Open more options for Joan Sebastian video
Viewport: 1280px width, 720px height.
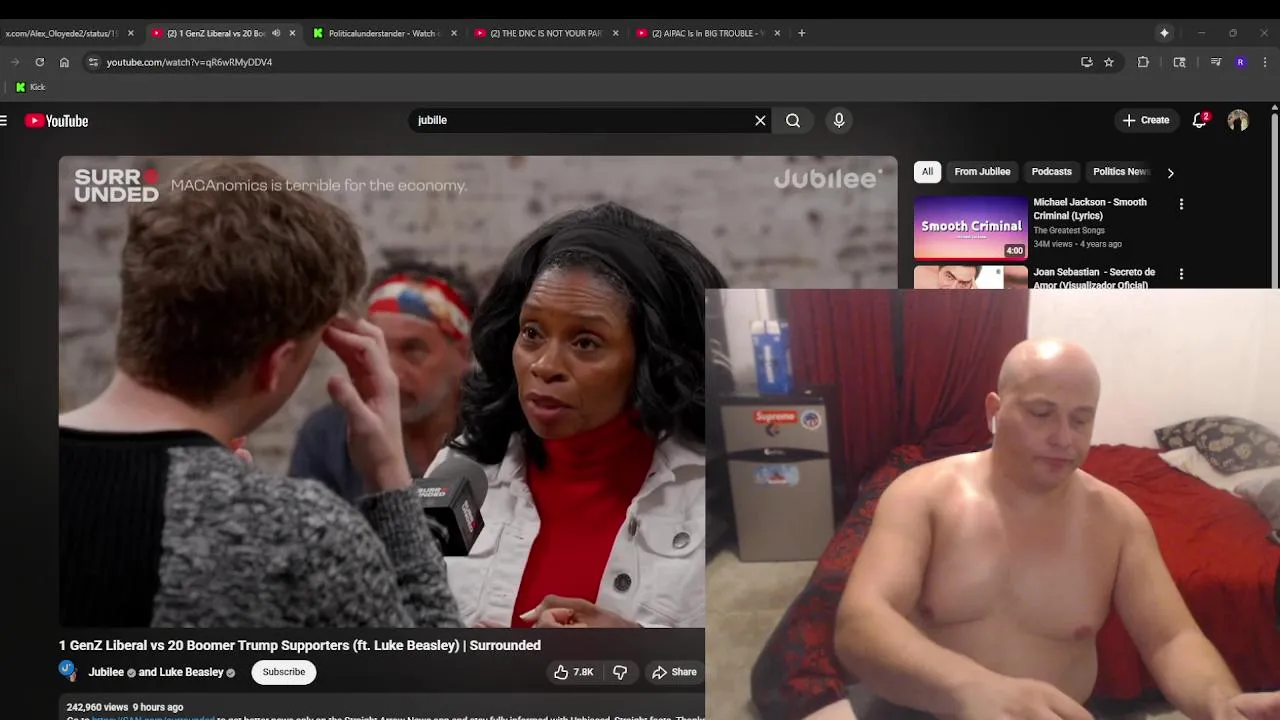[1181, 274]
